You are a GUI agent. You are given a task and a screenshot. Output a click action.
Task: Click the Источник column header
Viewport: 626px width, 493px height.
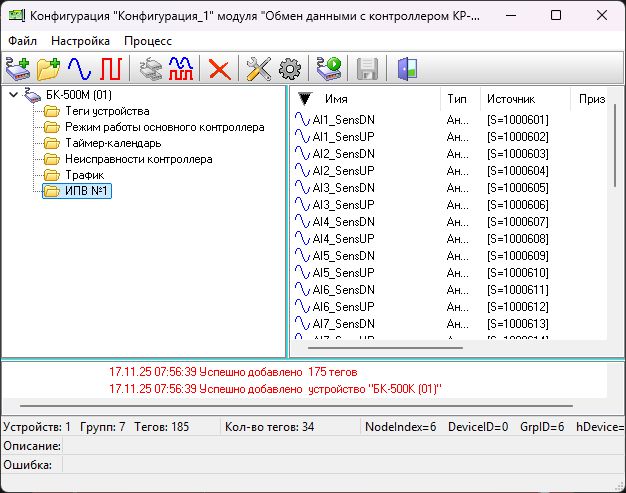tap(511, 99)
